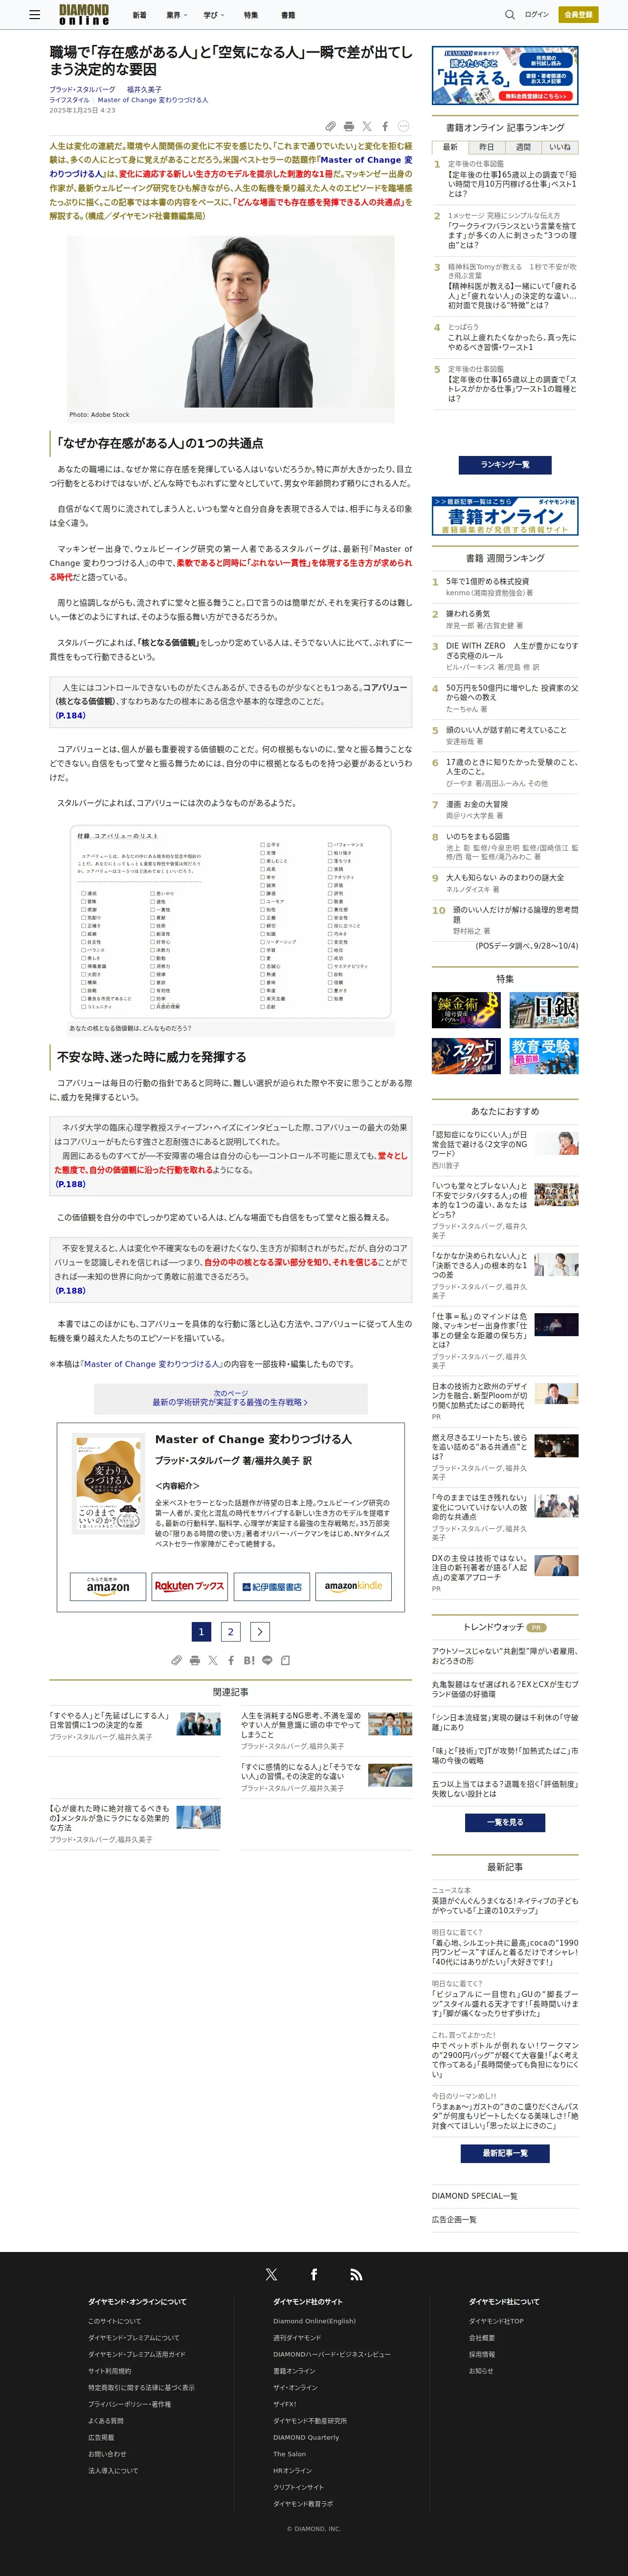Open the hamburger menu in the header
Viewport: 628px width, 2576px height.
pos(35,15)
